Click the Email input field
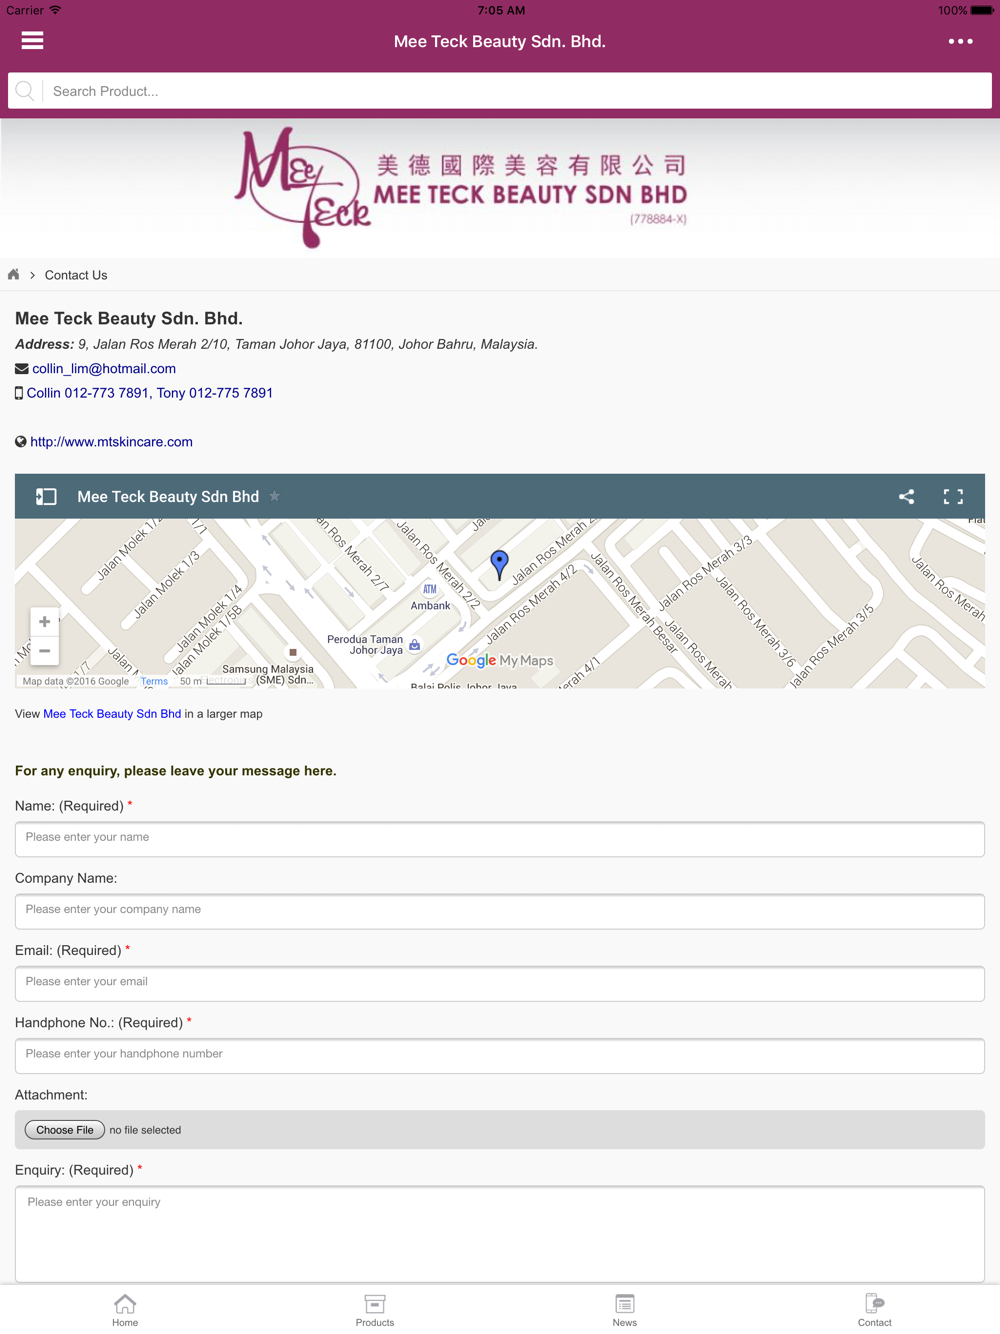The width and height of the screenshot is (1000, 1334). [x=500, y=983]
